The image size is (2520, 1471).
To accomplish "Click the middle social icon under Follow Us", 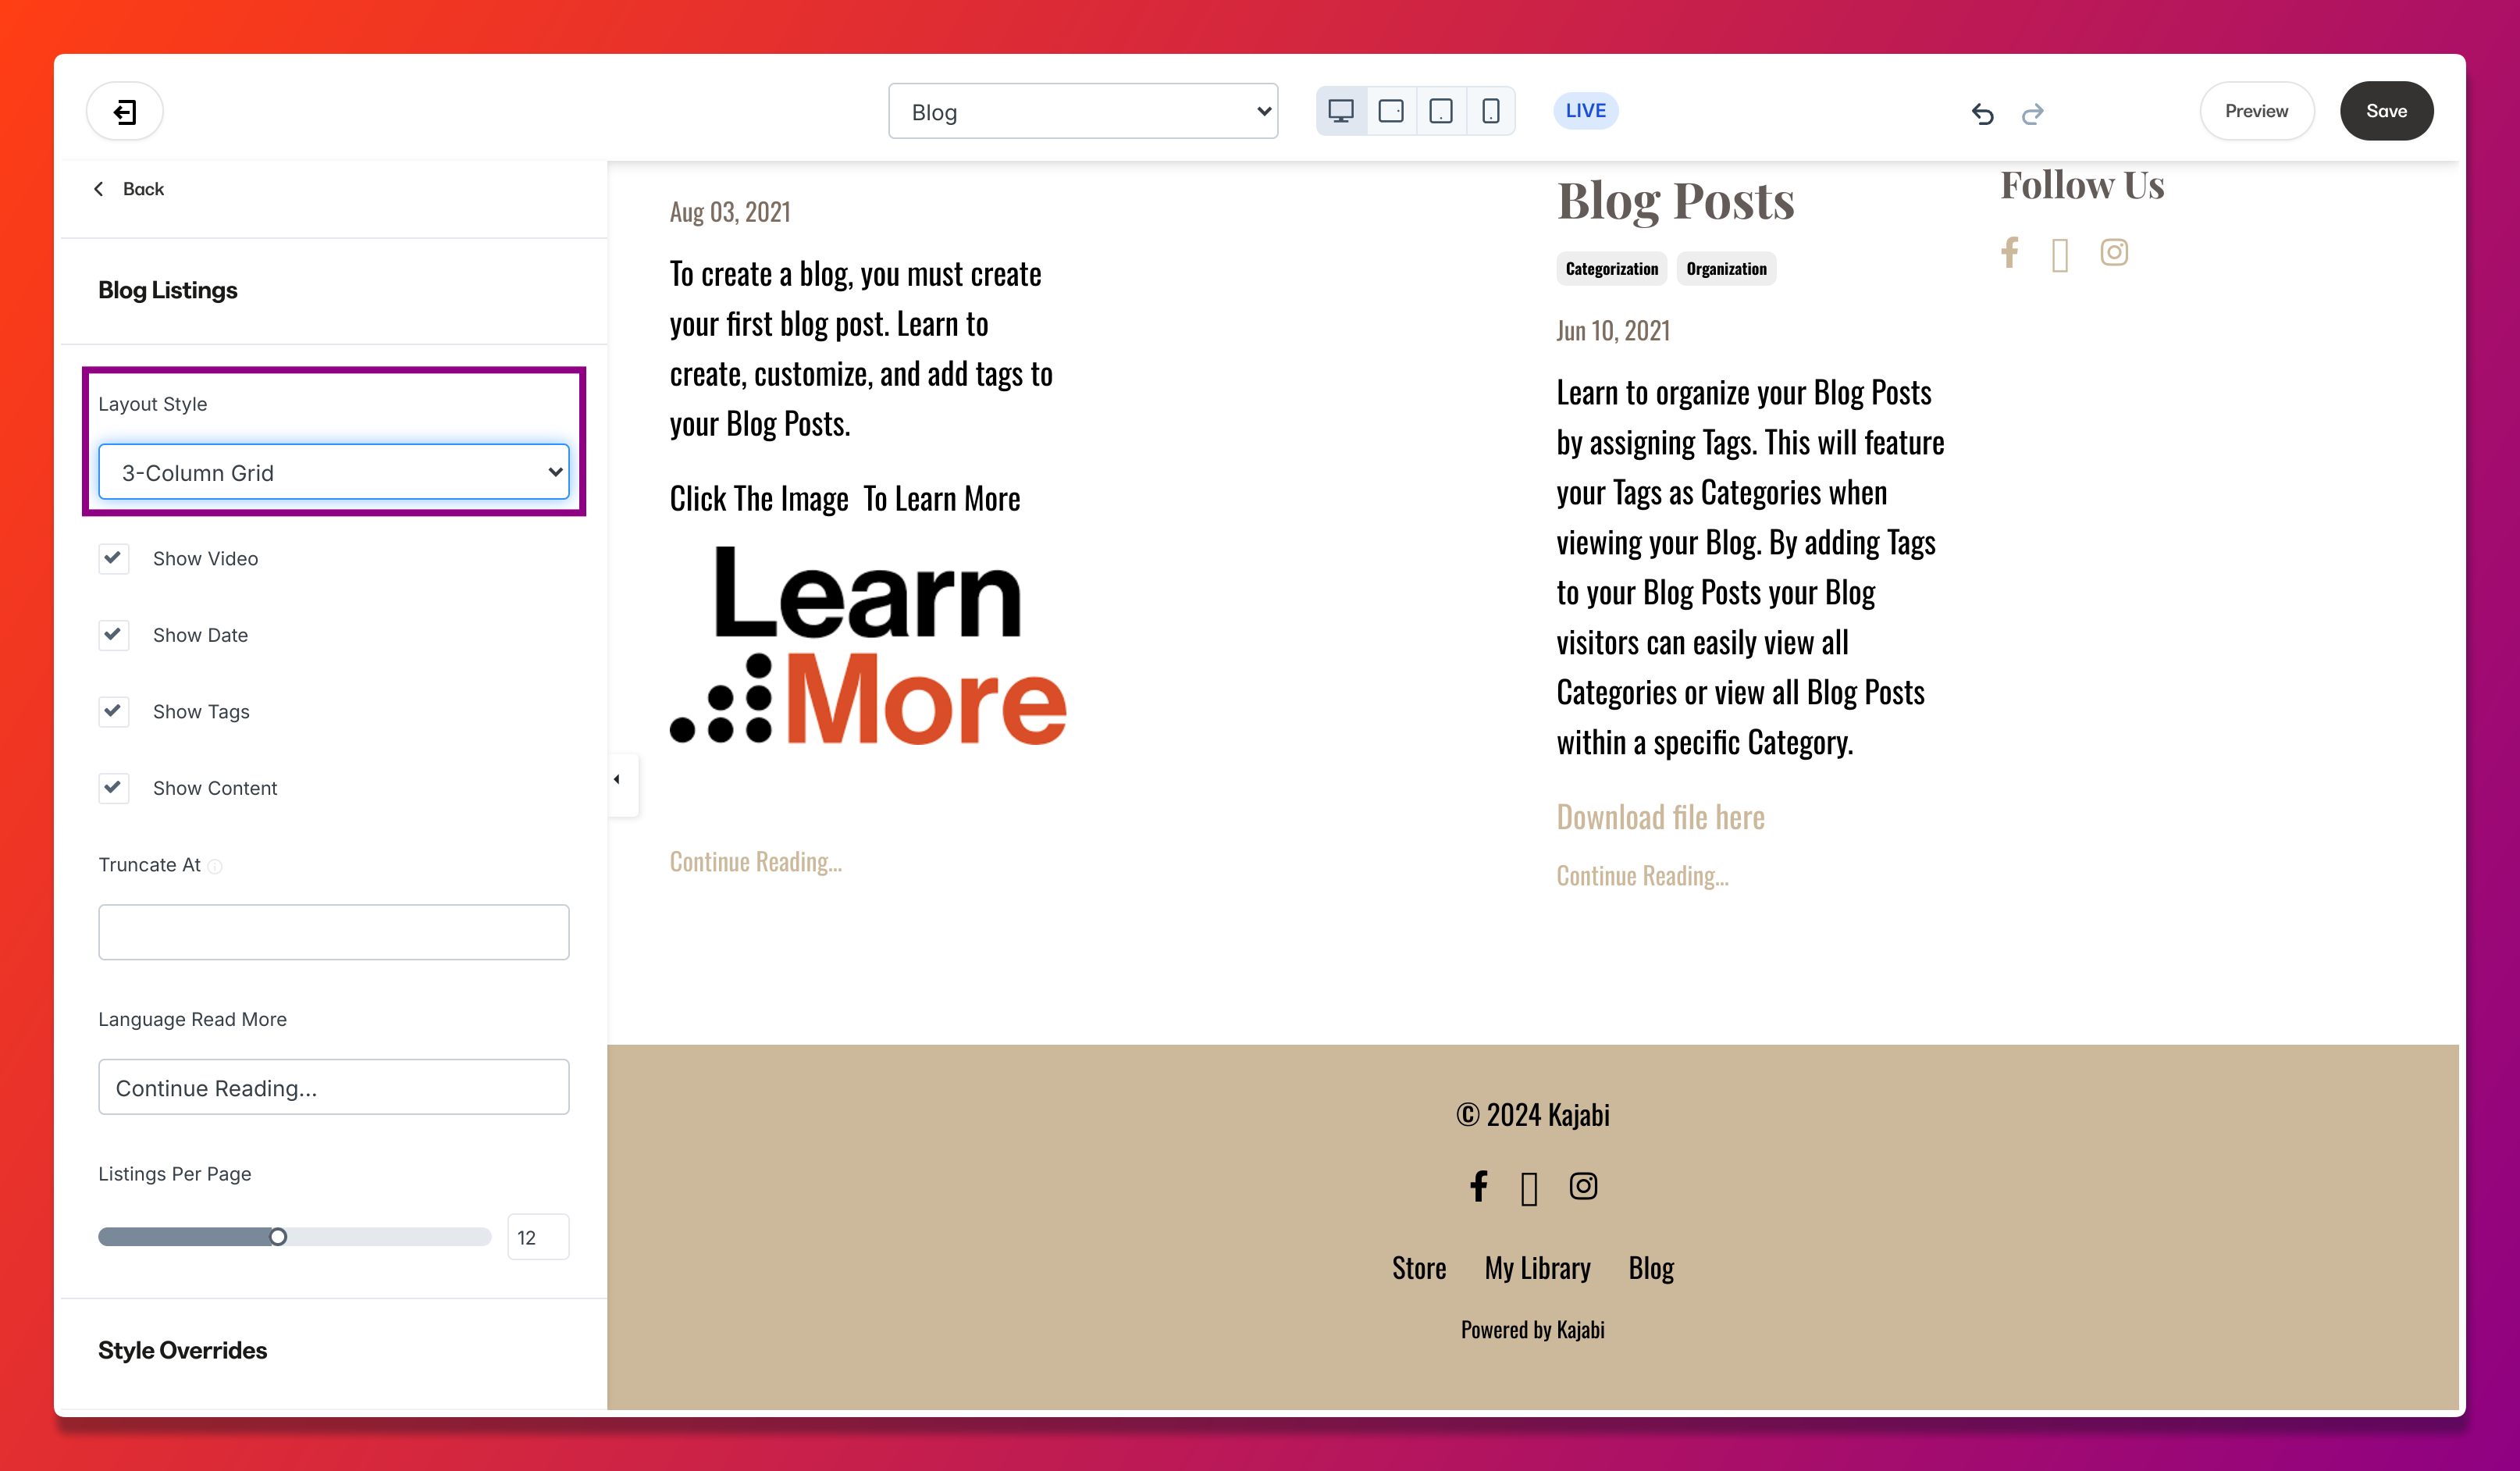I will tap(2060, 255).
